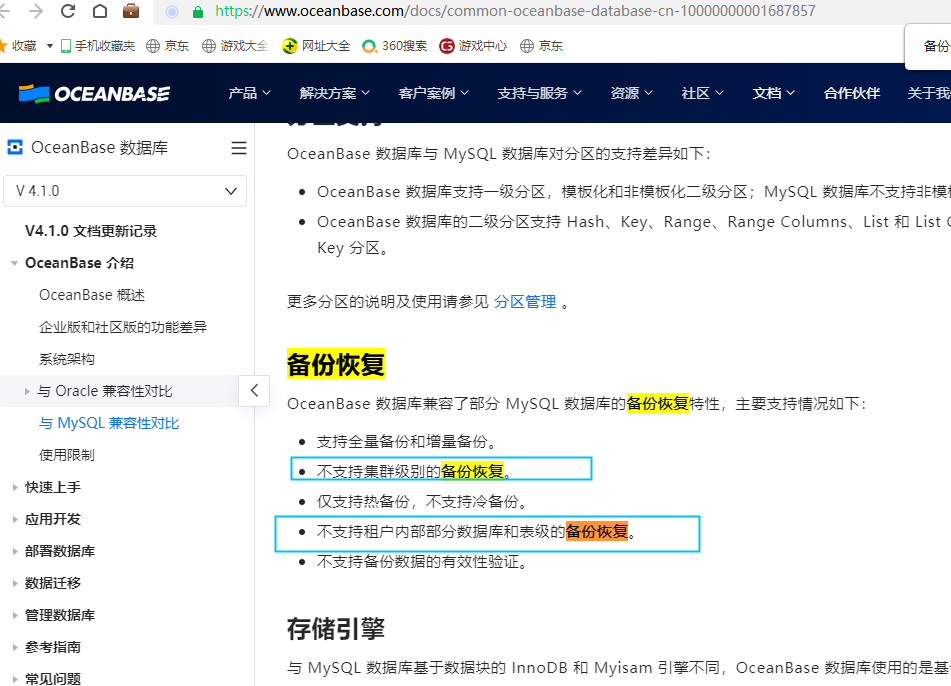Expand 常见问题 section
Screen dimensions: 951x686
click(x=15, y=679)
